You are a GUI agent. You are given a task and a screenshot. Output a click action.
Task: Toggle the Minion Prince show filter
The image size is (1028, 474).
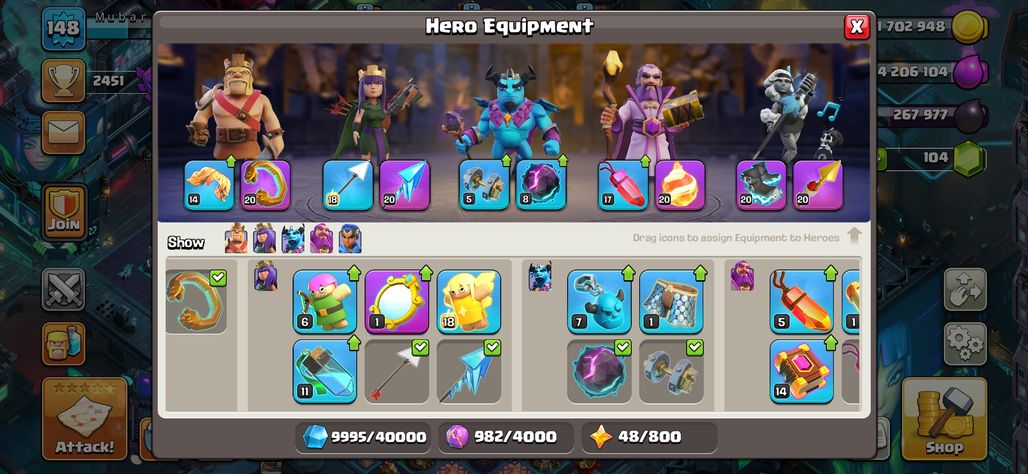(x=293, y=239)
